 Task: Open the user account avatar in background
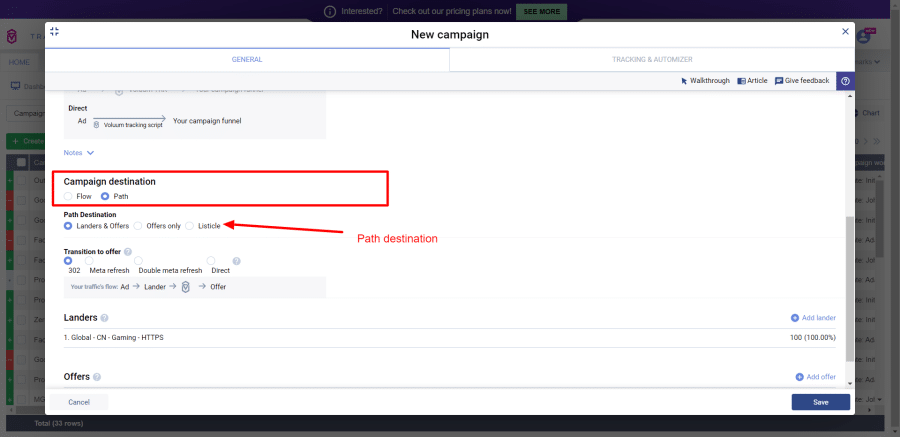tap(863, 36)
